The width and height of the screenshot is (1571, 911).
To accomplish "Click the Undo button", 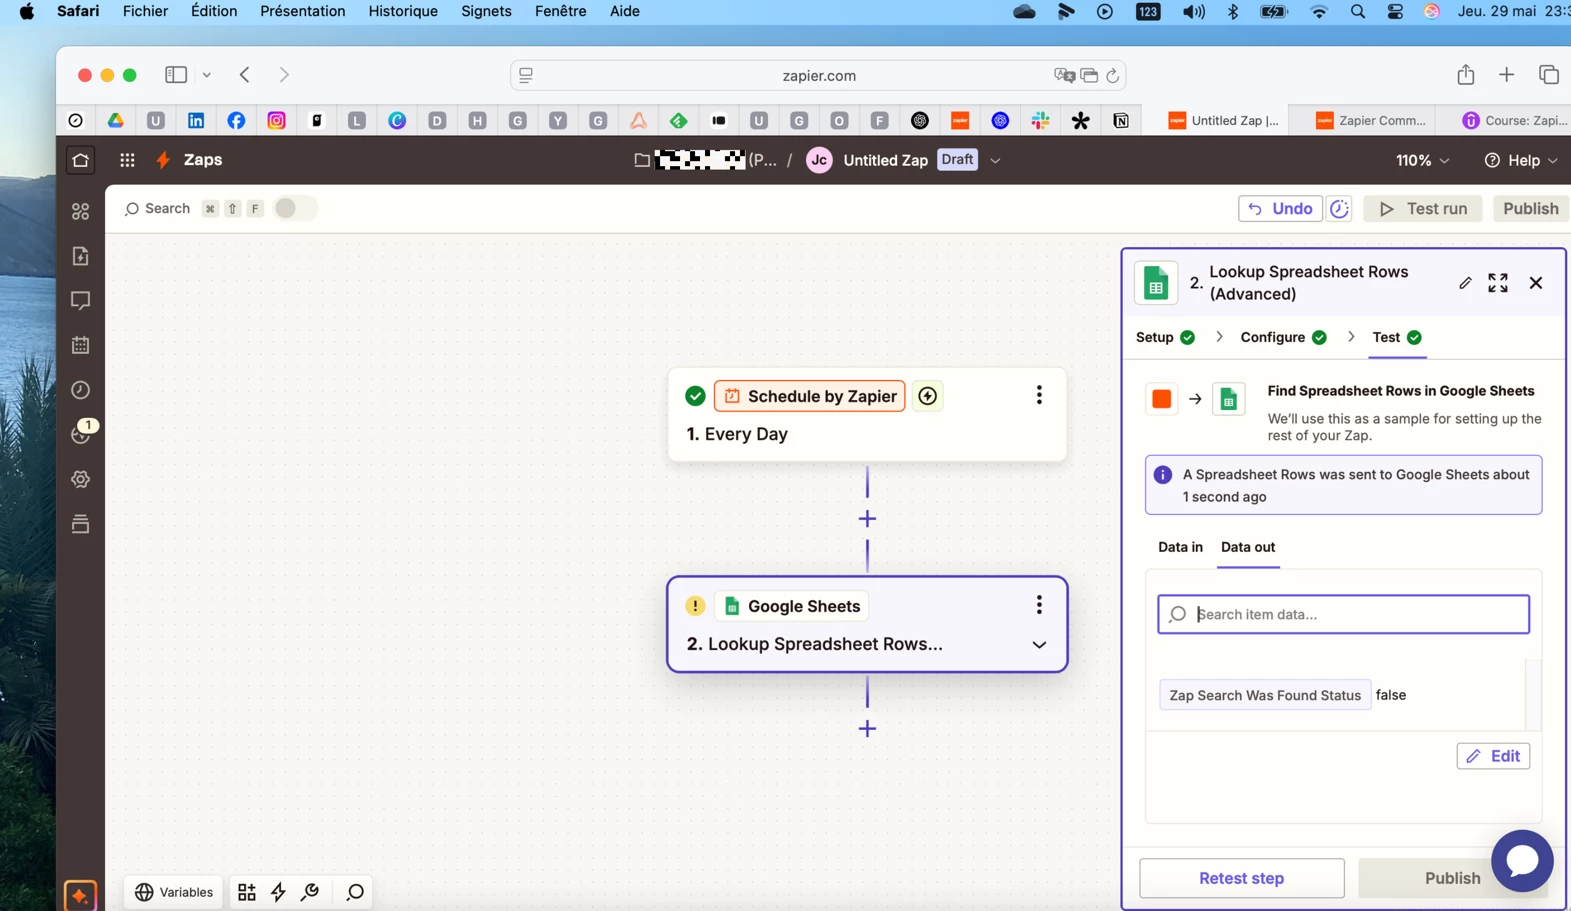I will [1280, 208].
